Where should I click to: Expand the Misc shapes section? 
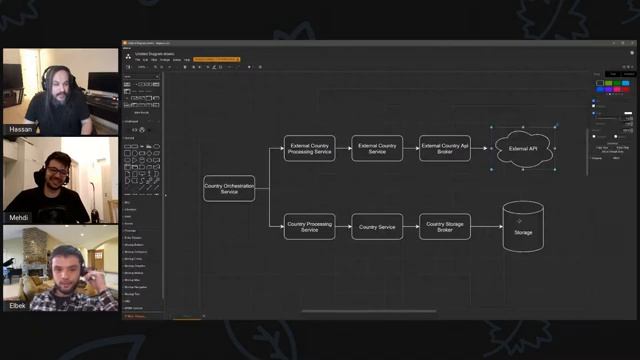coord(127,202)
